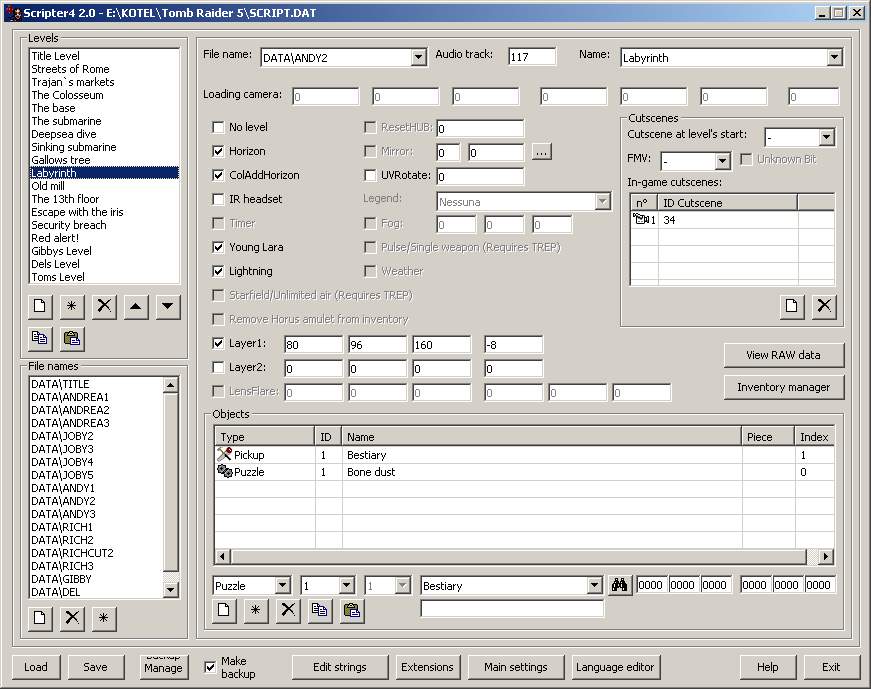Select the Pickup Bestiary object row icon

(224, 454)
